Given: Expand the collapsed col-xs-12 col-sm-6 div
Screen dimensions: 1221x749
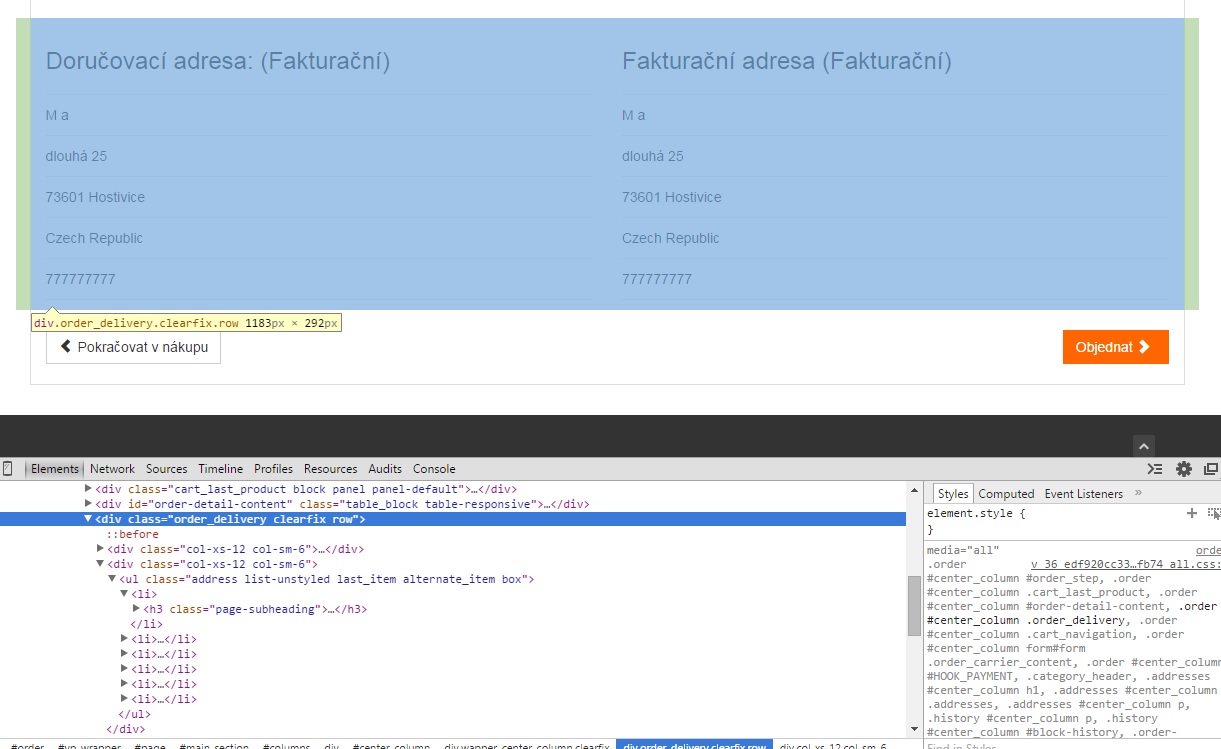Looking at the screenshot, I should pos(100,549).
